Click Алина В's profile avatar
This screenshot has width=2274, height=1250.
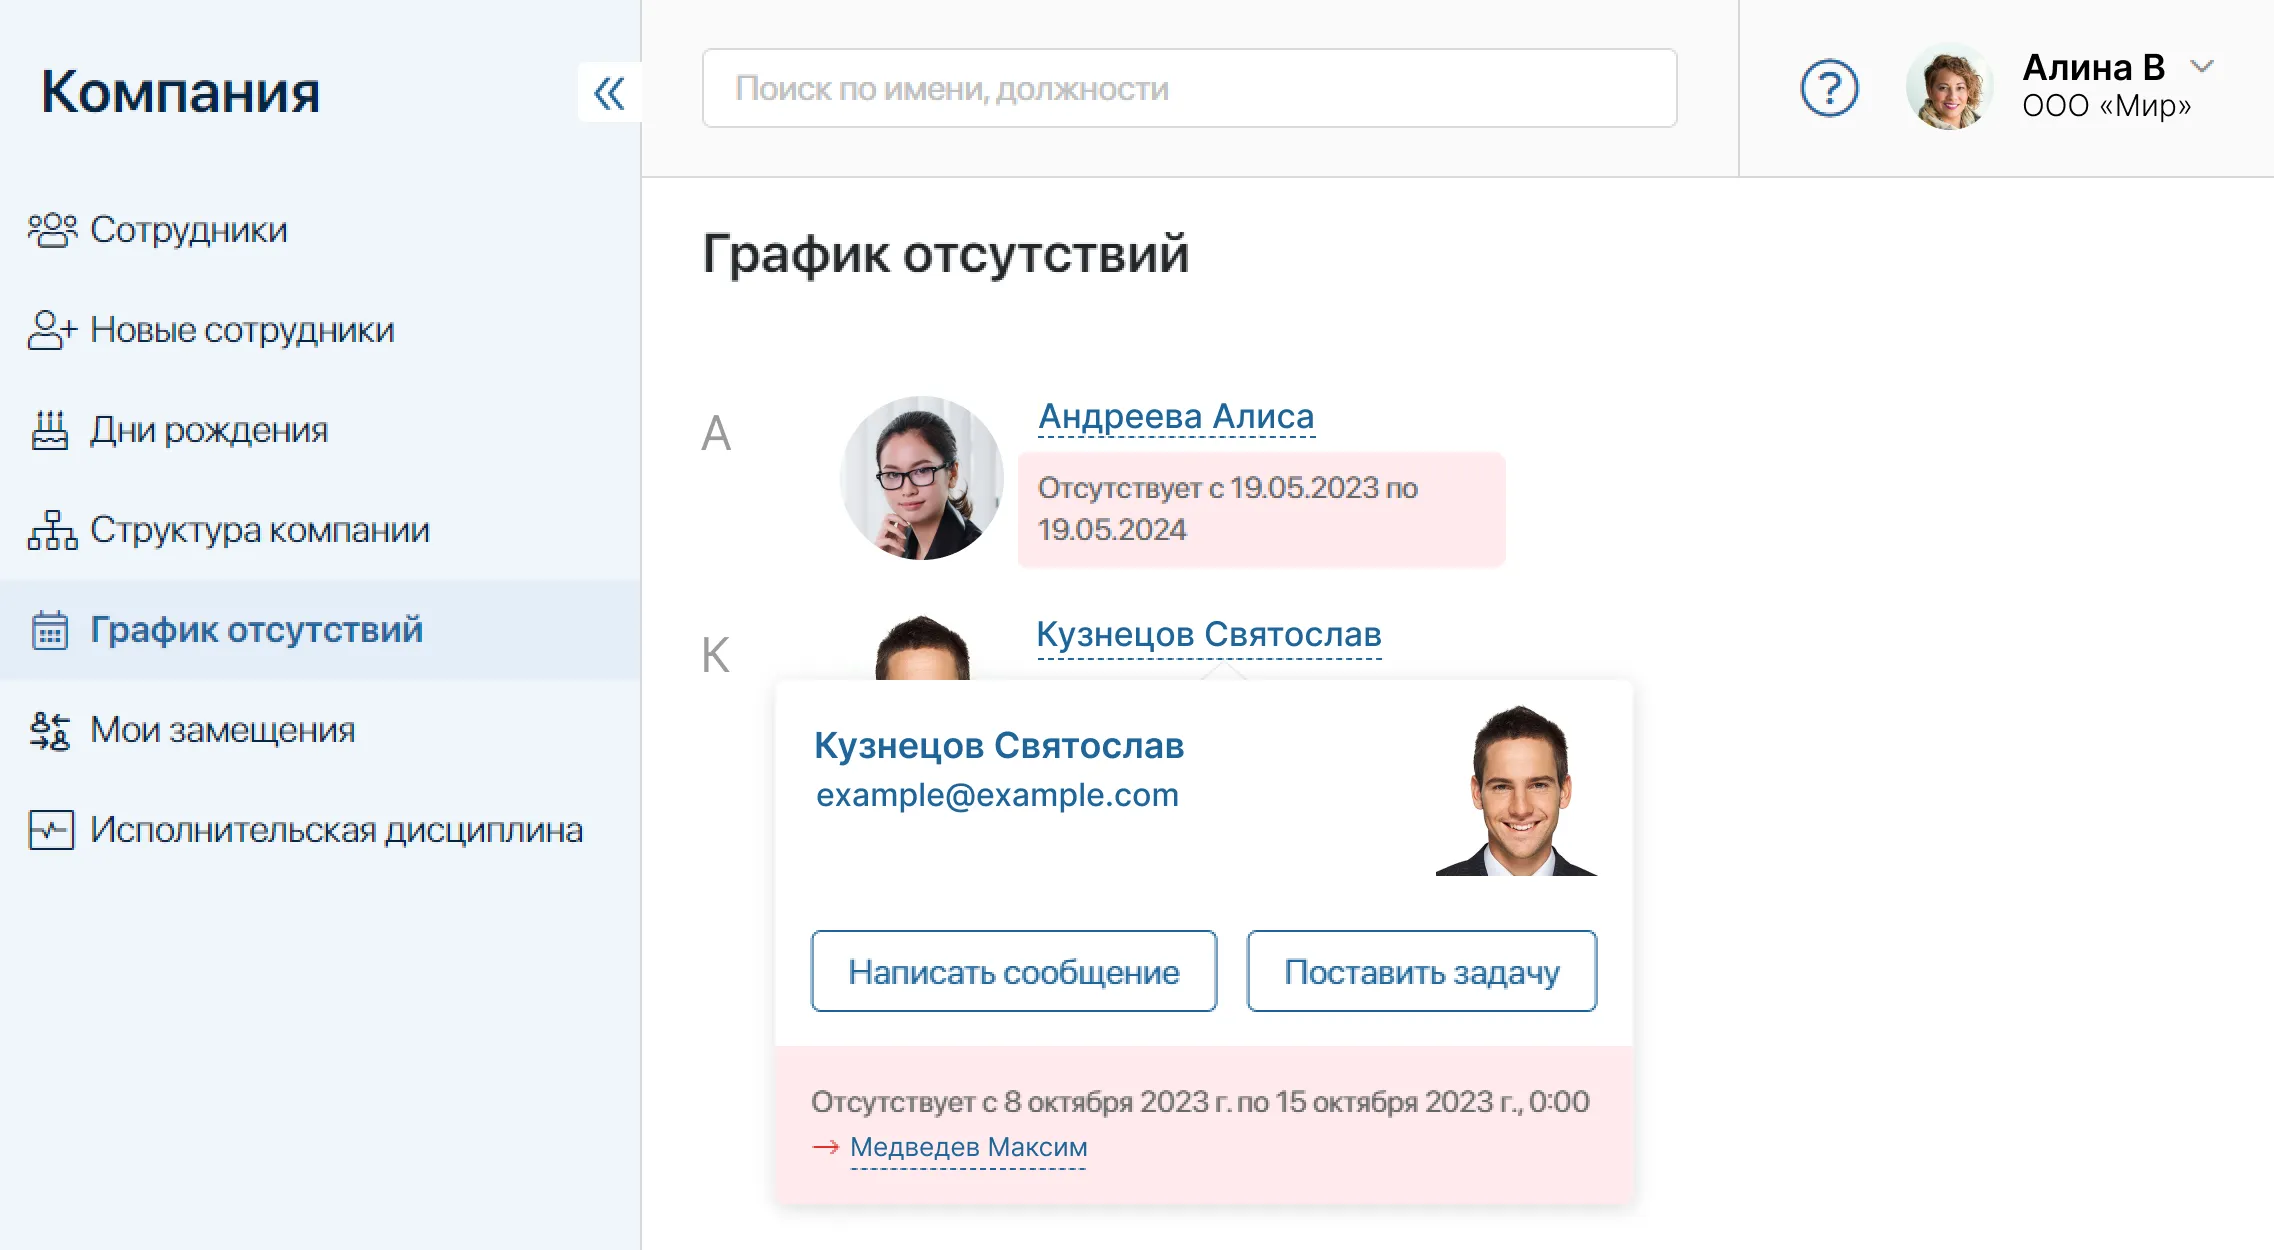point(1949,89)
